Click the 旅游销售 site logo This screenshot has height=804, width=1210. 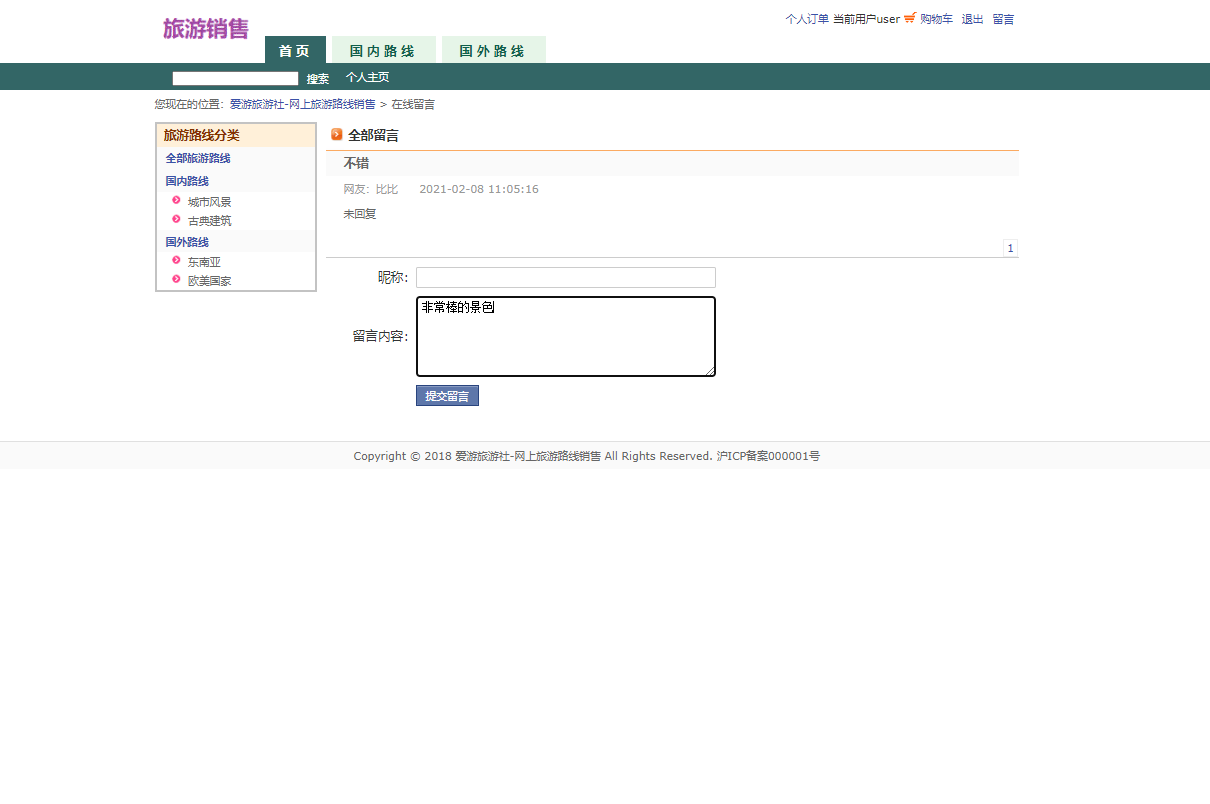pos(206,29)
